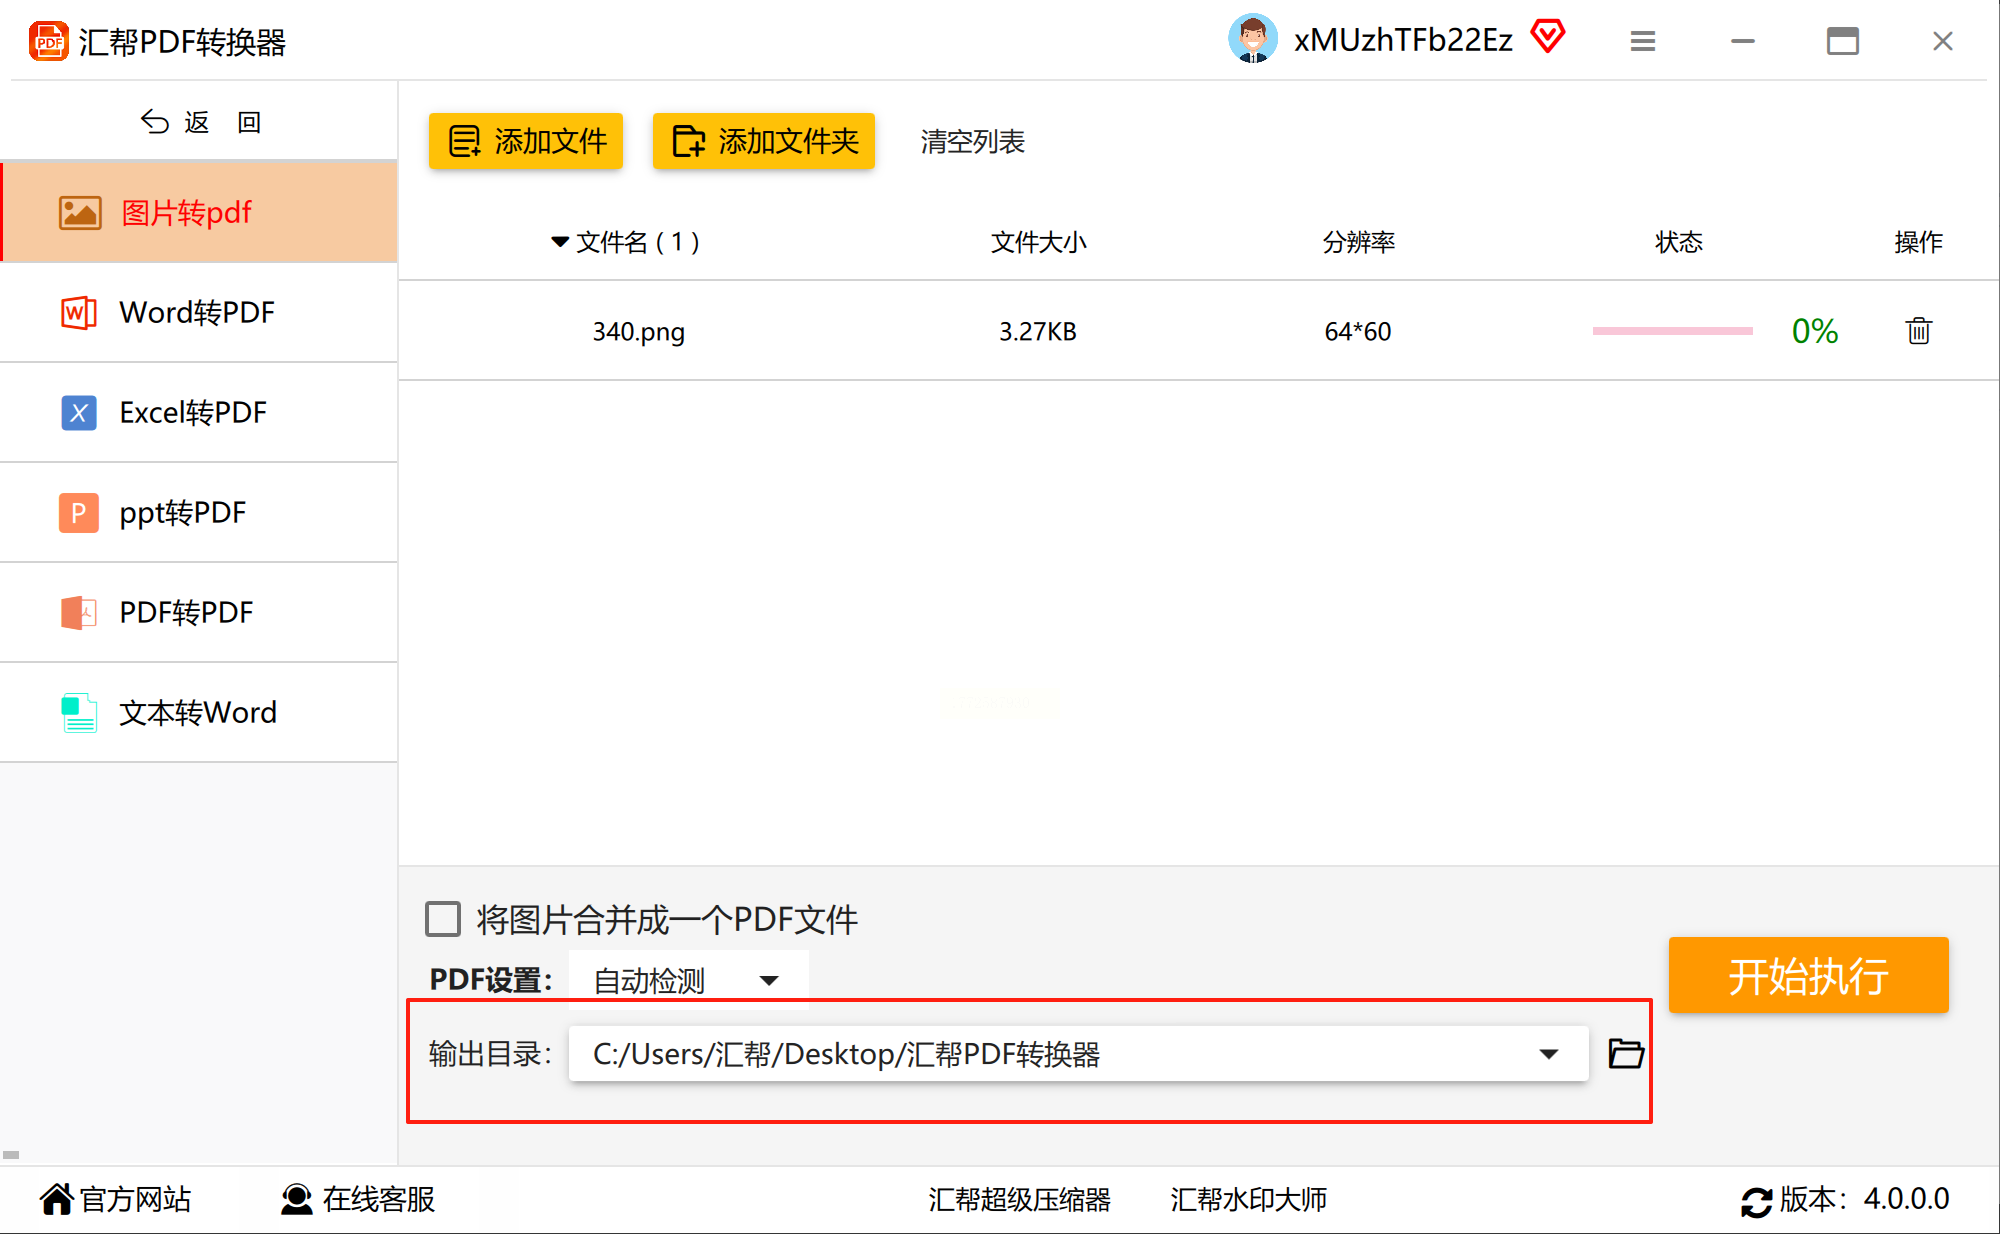Enable merging images into one PDF
The image size is (2000, 1234).
[443, 919]
